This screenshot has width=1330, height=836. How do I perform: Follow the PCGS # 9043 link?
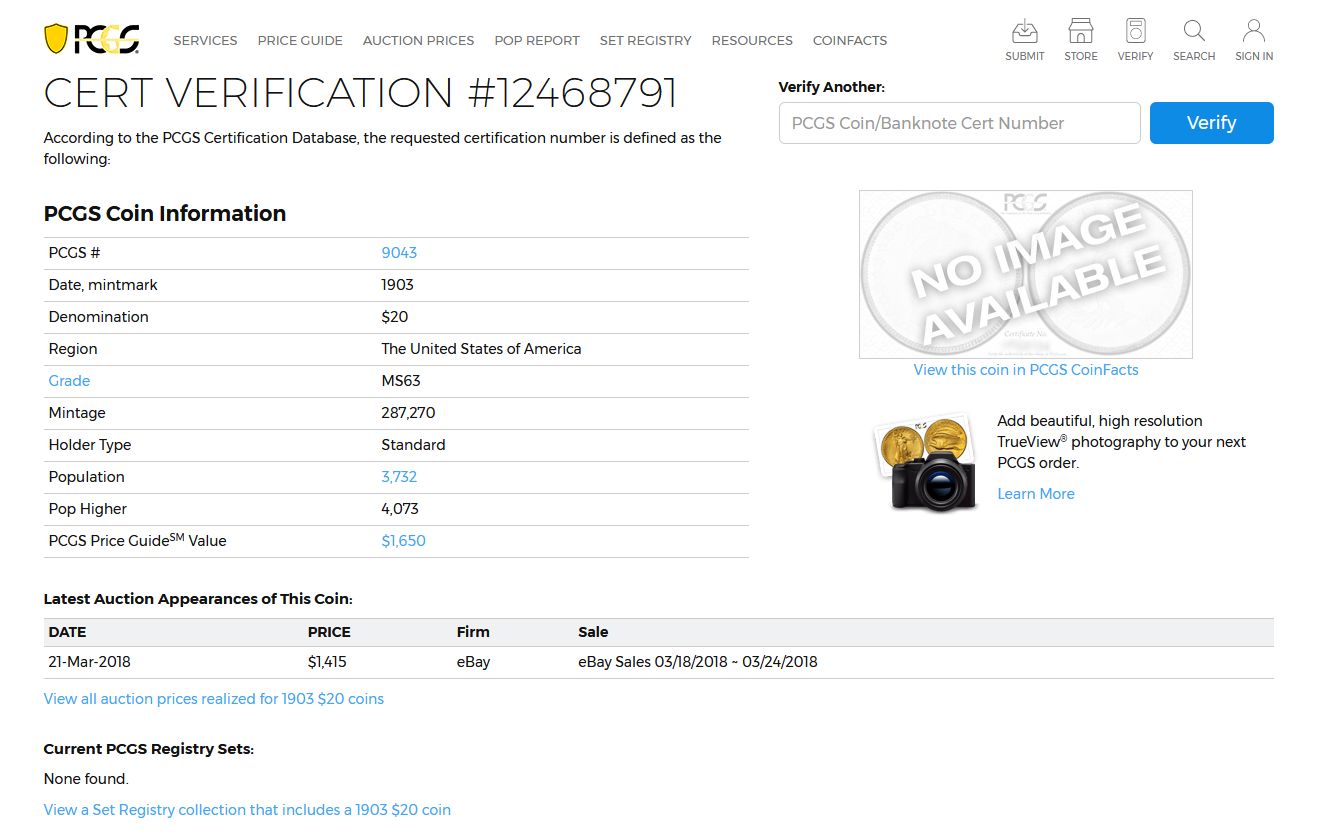pos(399,253)
